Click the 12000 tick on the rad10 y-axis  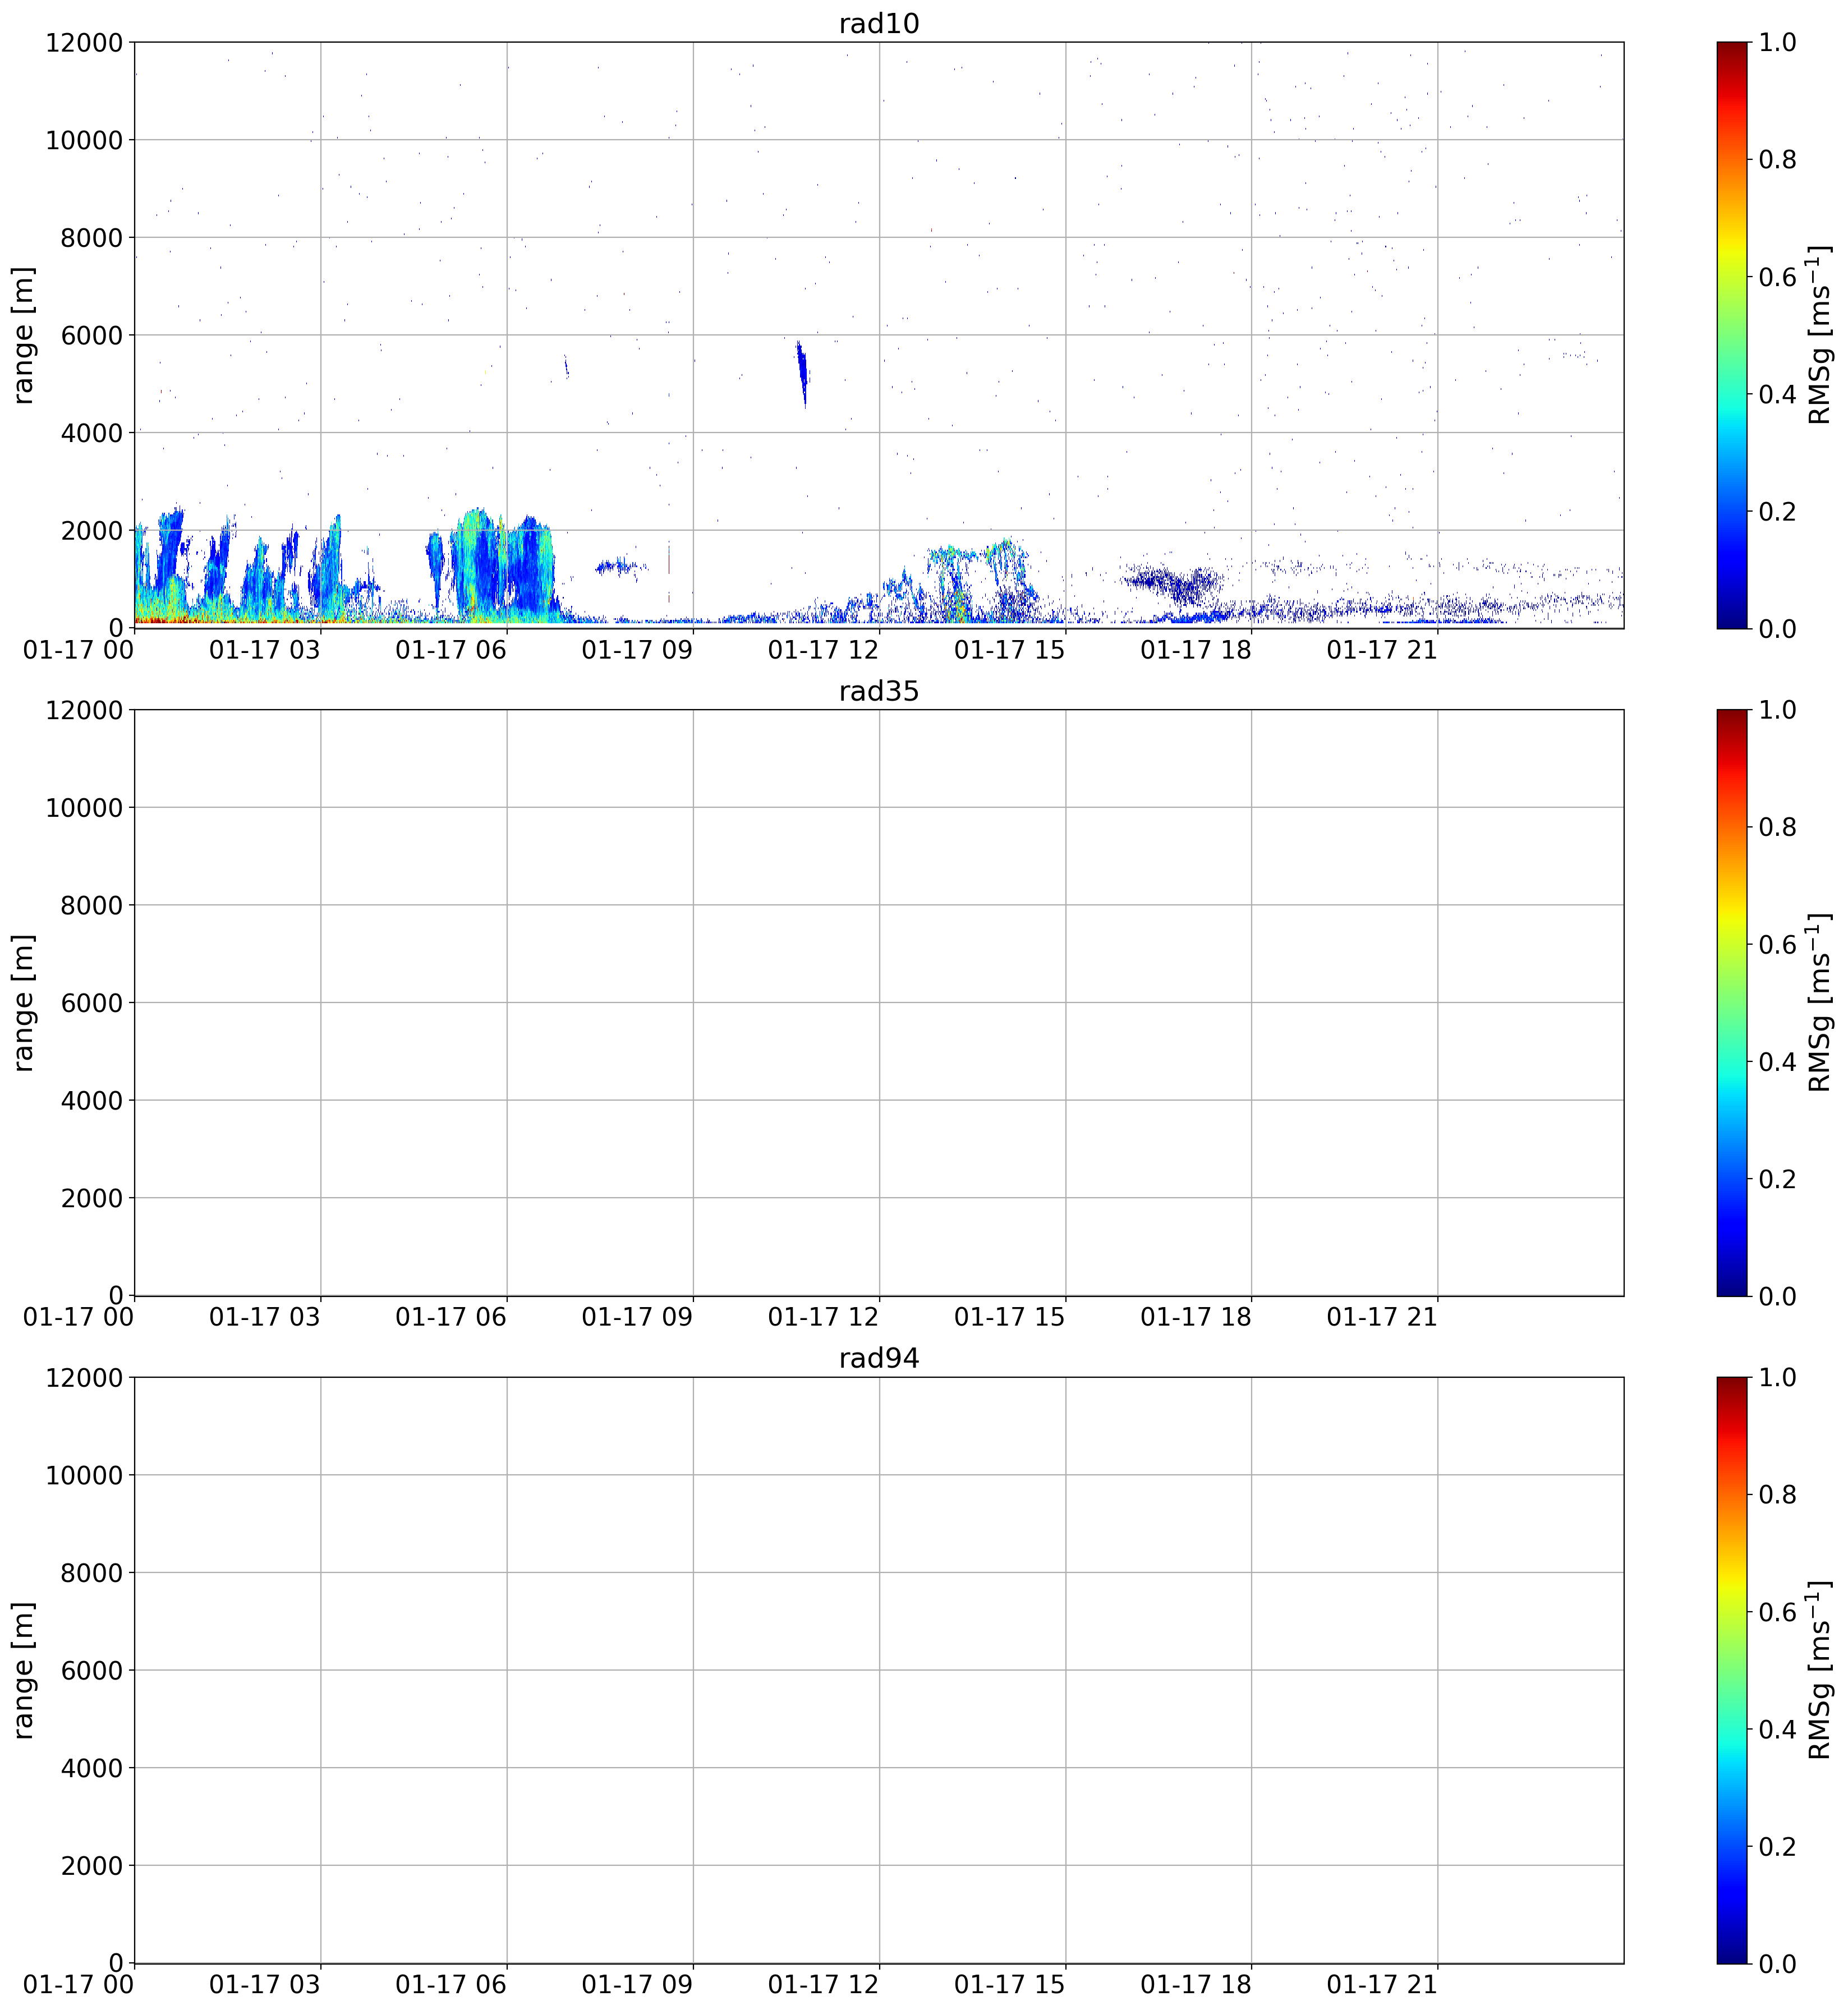tap(84, 43)
